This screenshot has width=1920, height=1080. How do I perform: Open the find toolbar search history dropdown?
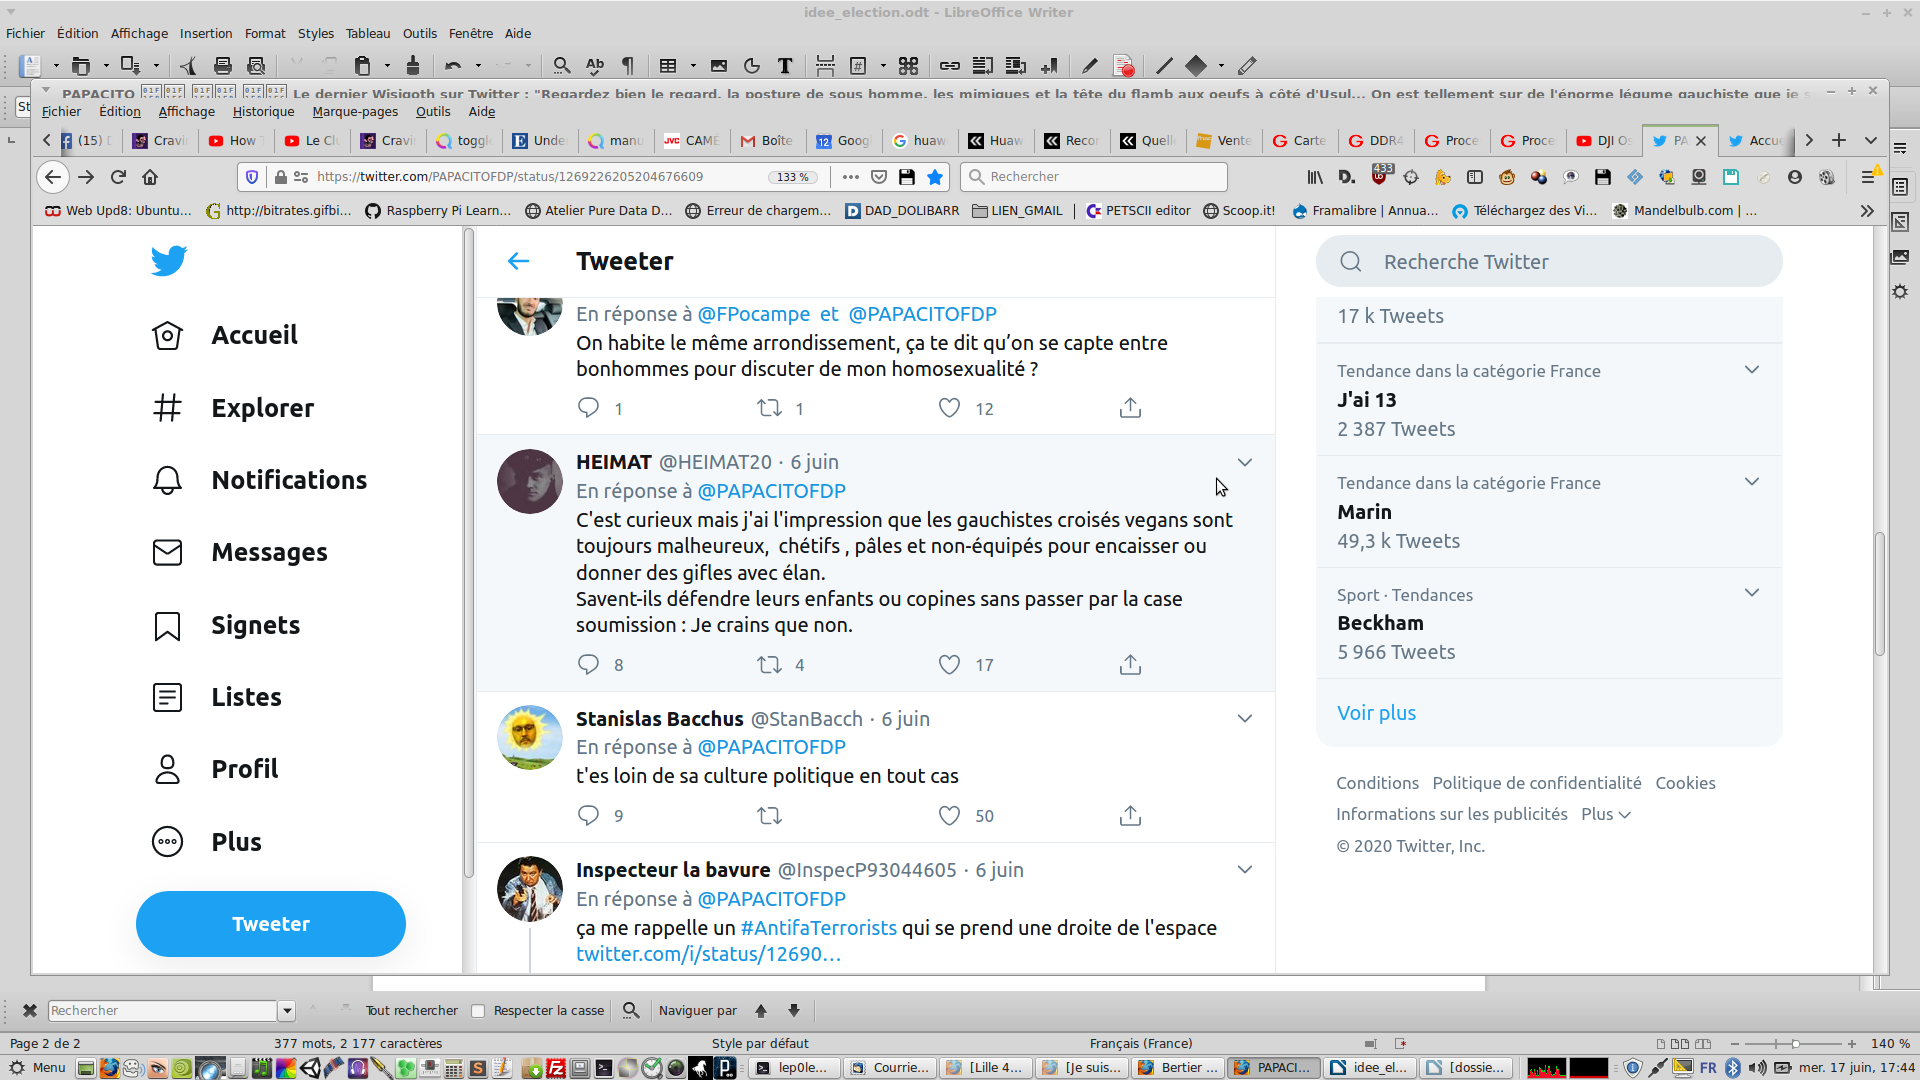tap(287, 1011)
